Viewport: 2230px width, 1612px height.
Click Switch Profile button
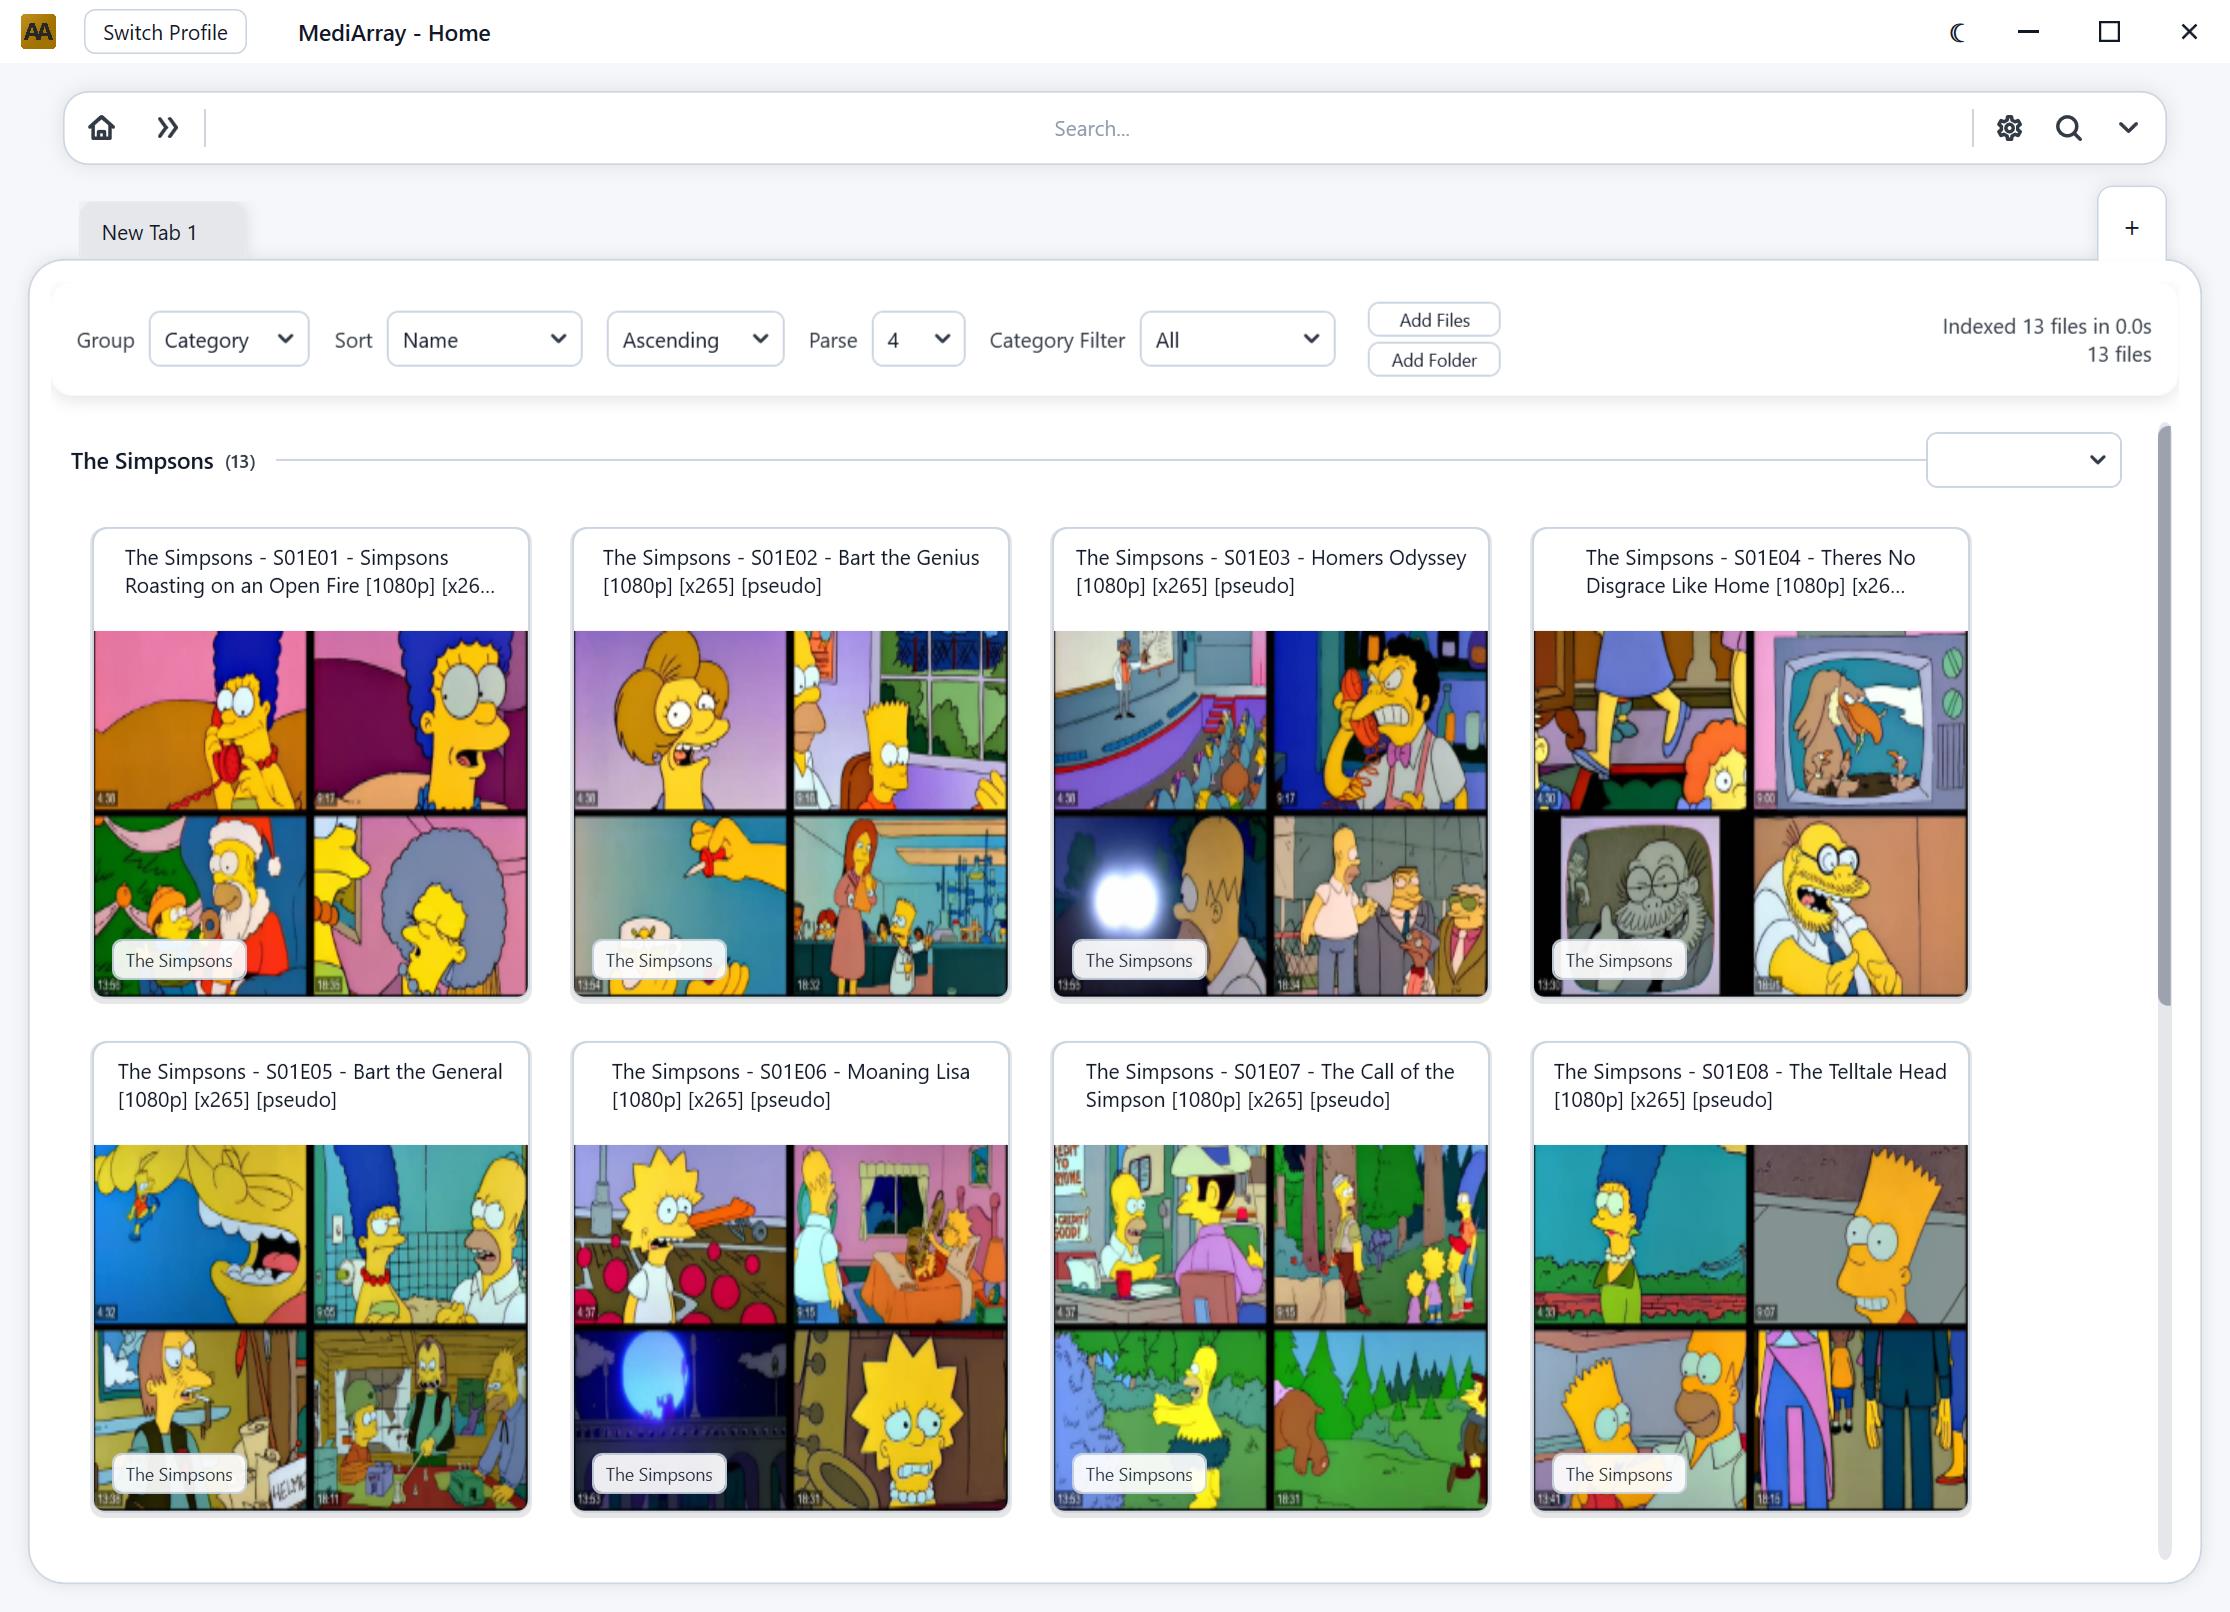(x=165, y=32)
